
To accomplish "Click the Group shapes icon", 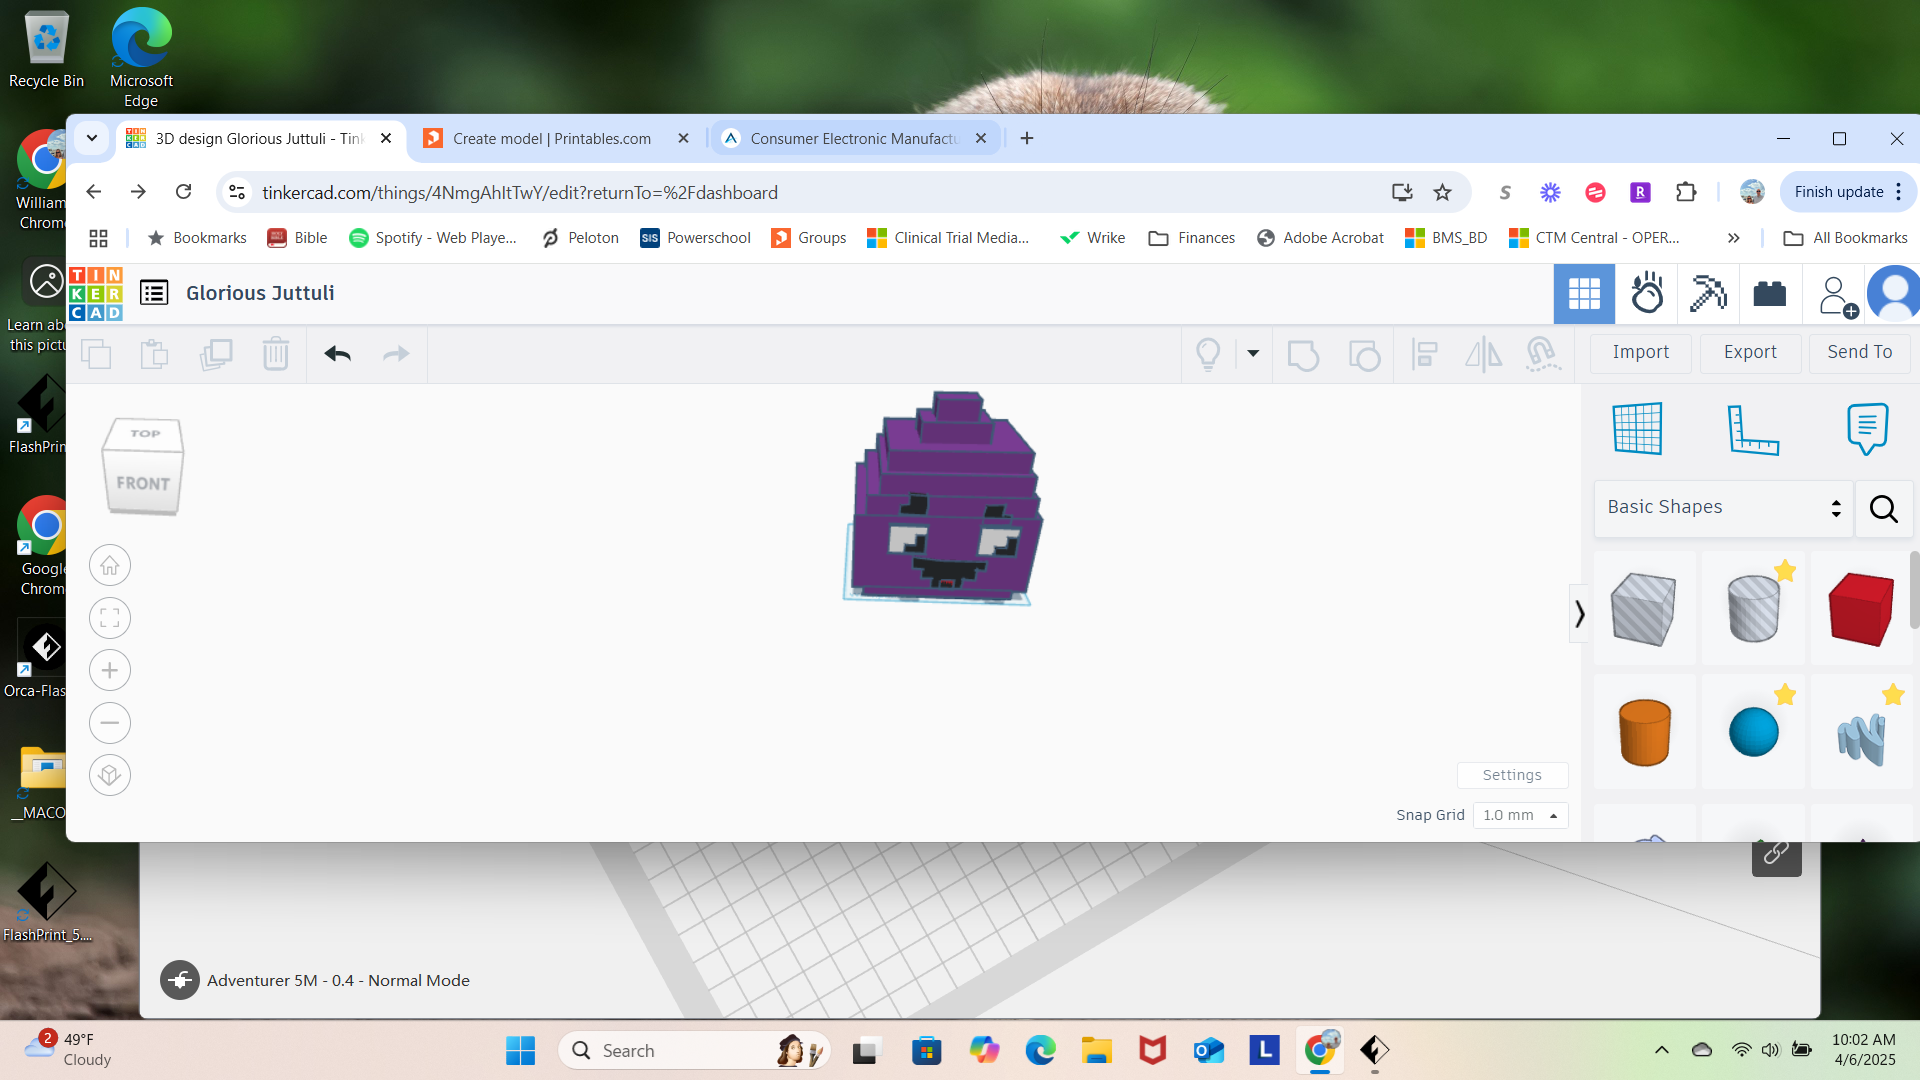I will [1303, 354].
